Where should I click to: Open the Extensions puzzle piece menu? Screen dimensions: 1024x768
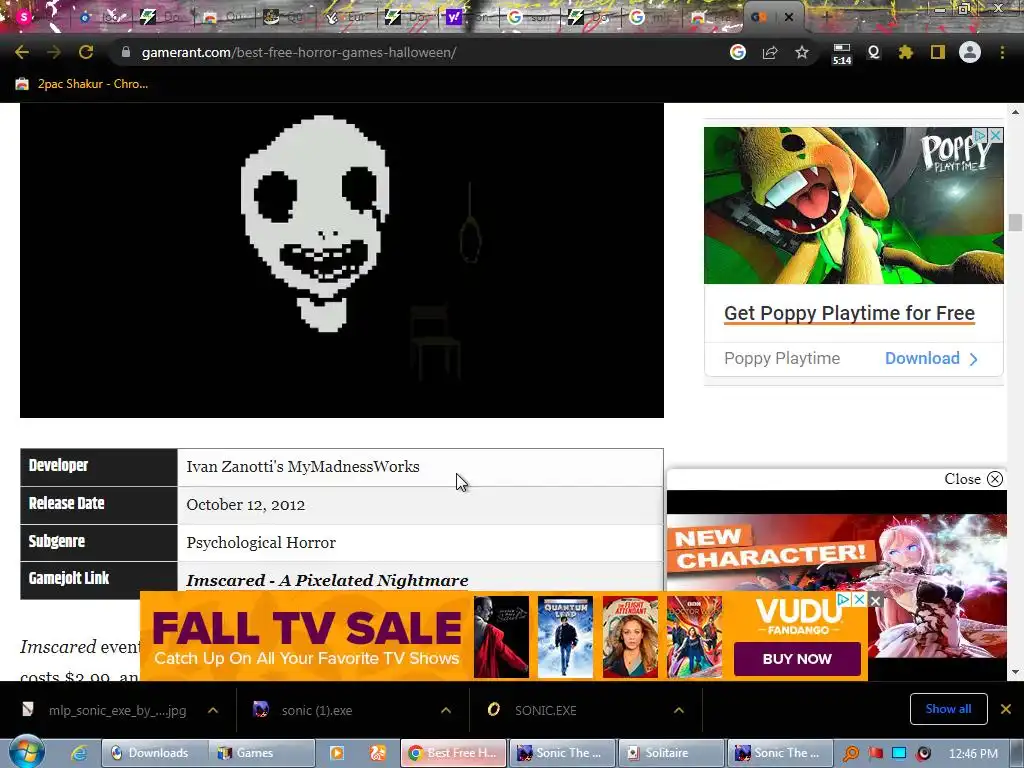click(905, 52)
